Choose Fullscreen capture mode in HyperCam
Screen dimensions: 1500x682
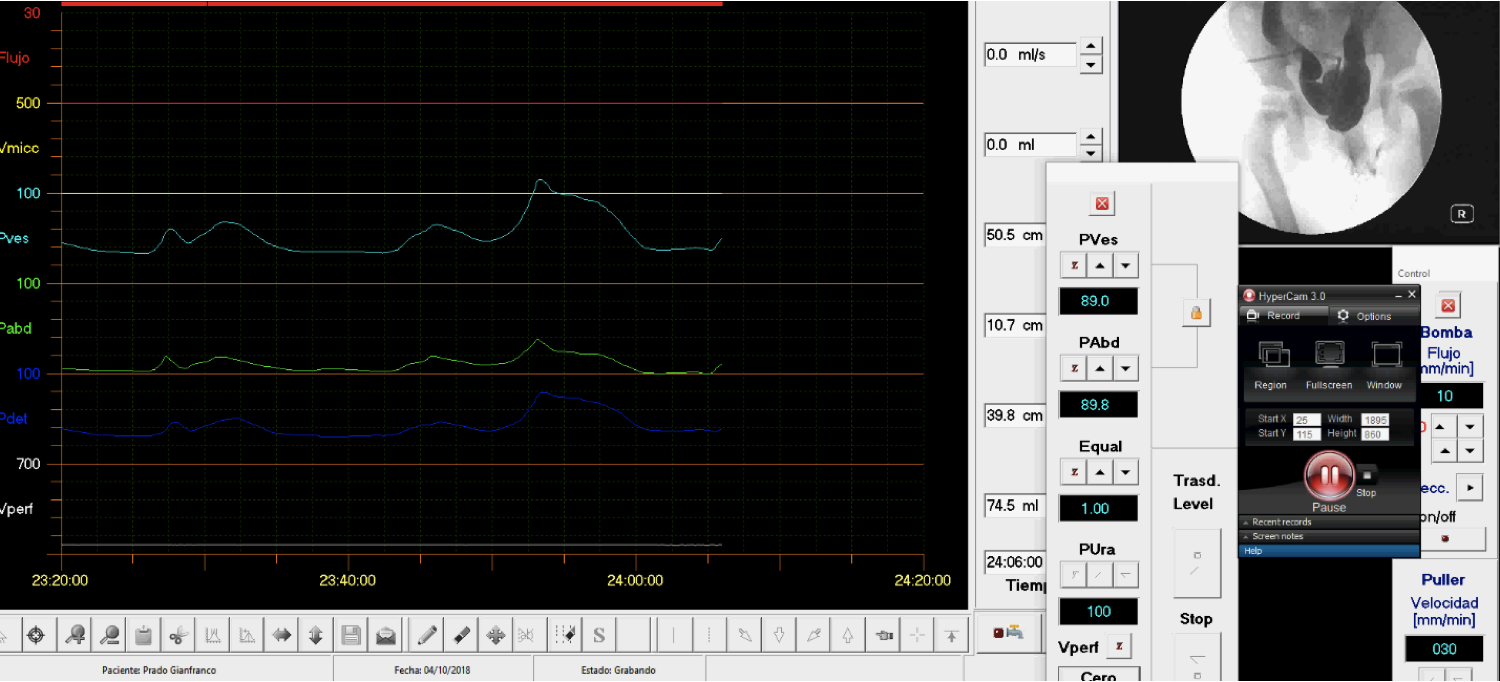(1328, 366)
